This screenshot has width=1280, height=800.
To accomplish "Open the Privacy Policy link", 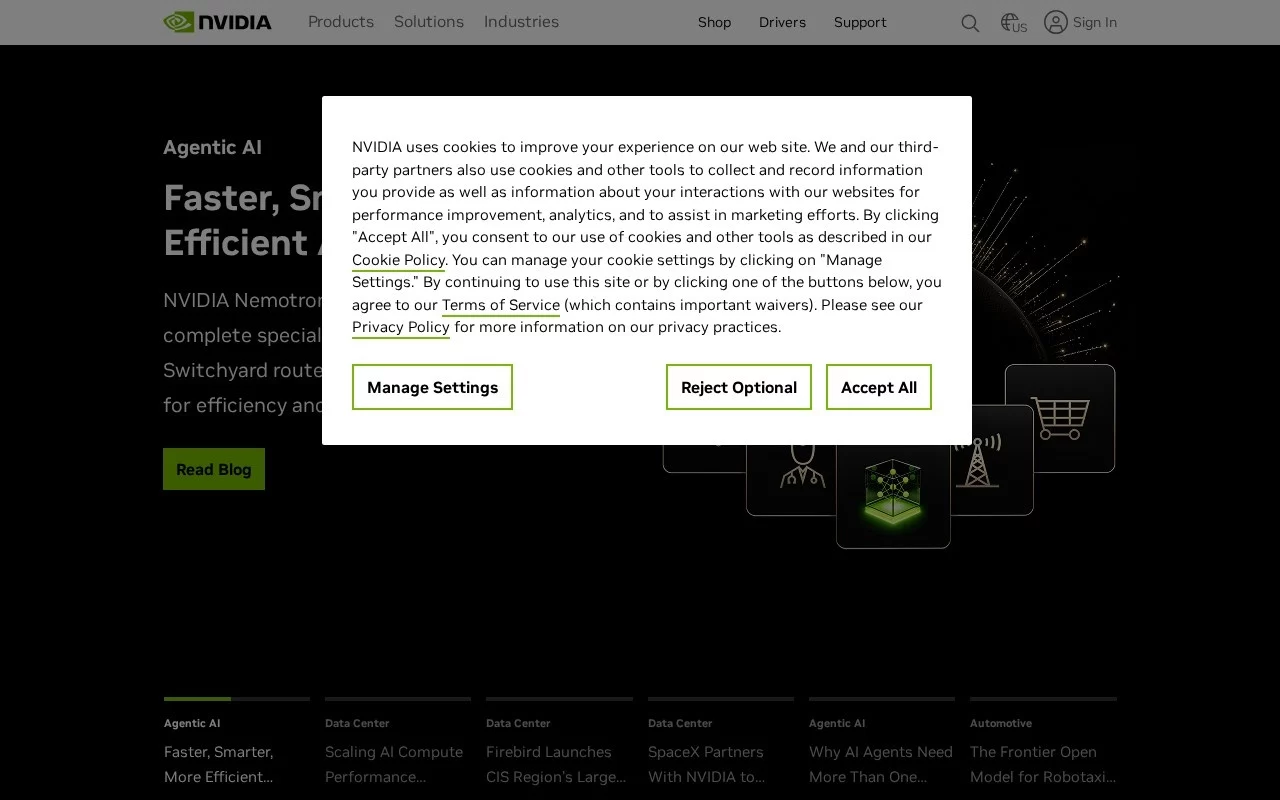I will pos(401,327).
